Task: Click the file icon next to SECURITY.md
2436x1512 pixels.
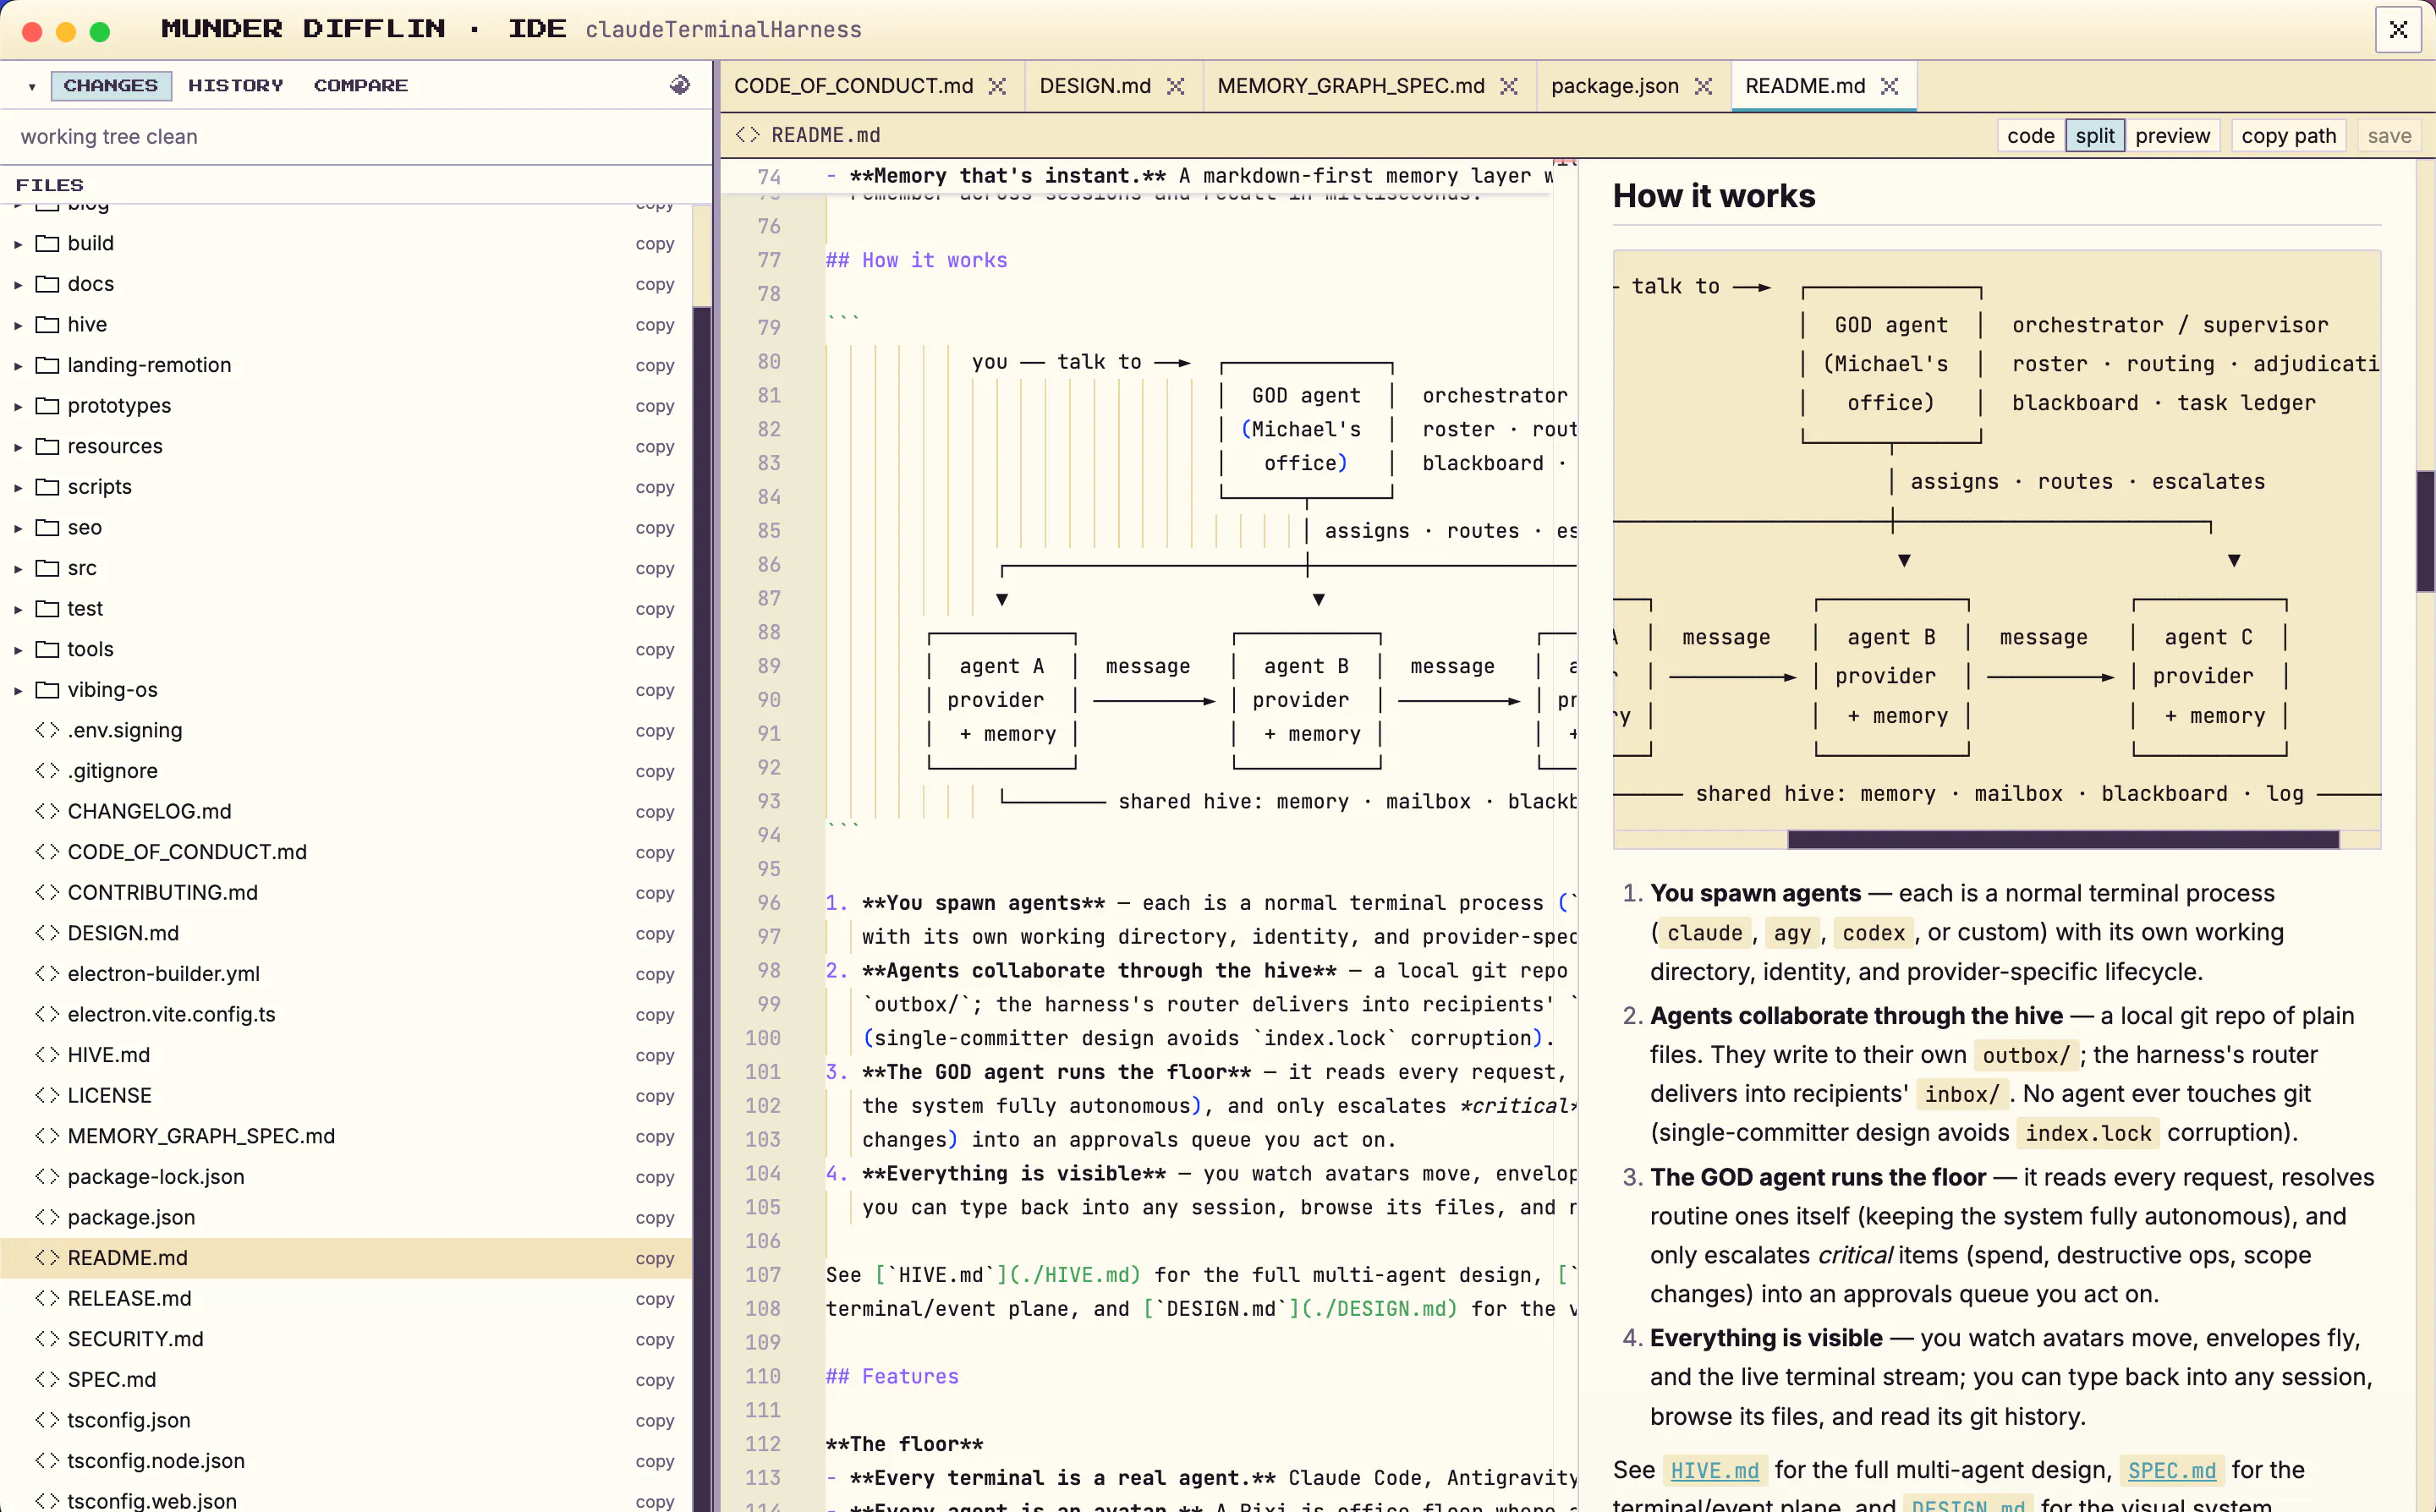Action: (x=47, y=1339)
